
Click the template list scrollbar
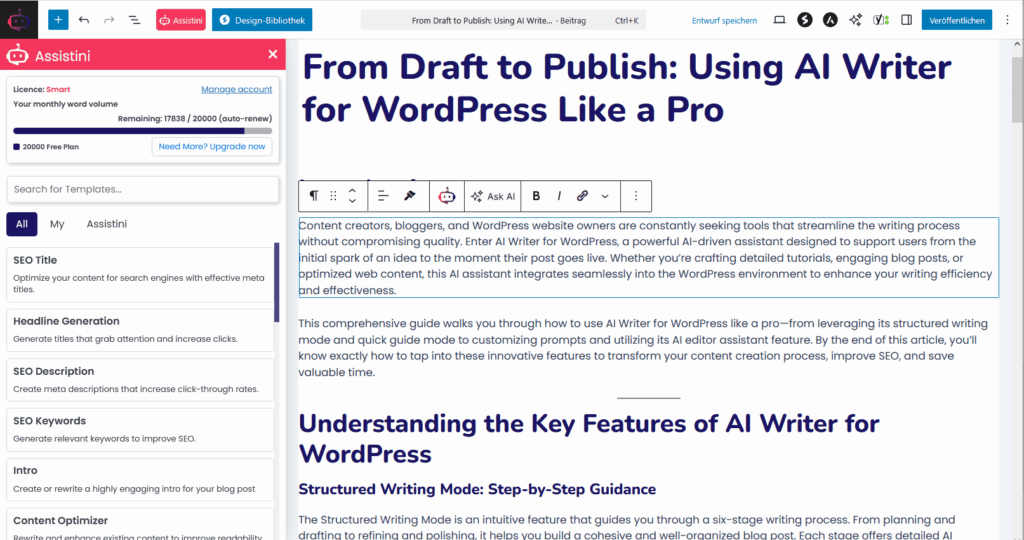click(277, 282)
